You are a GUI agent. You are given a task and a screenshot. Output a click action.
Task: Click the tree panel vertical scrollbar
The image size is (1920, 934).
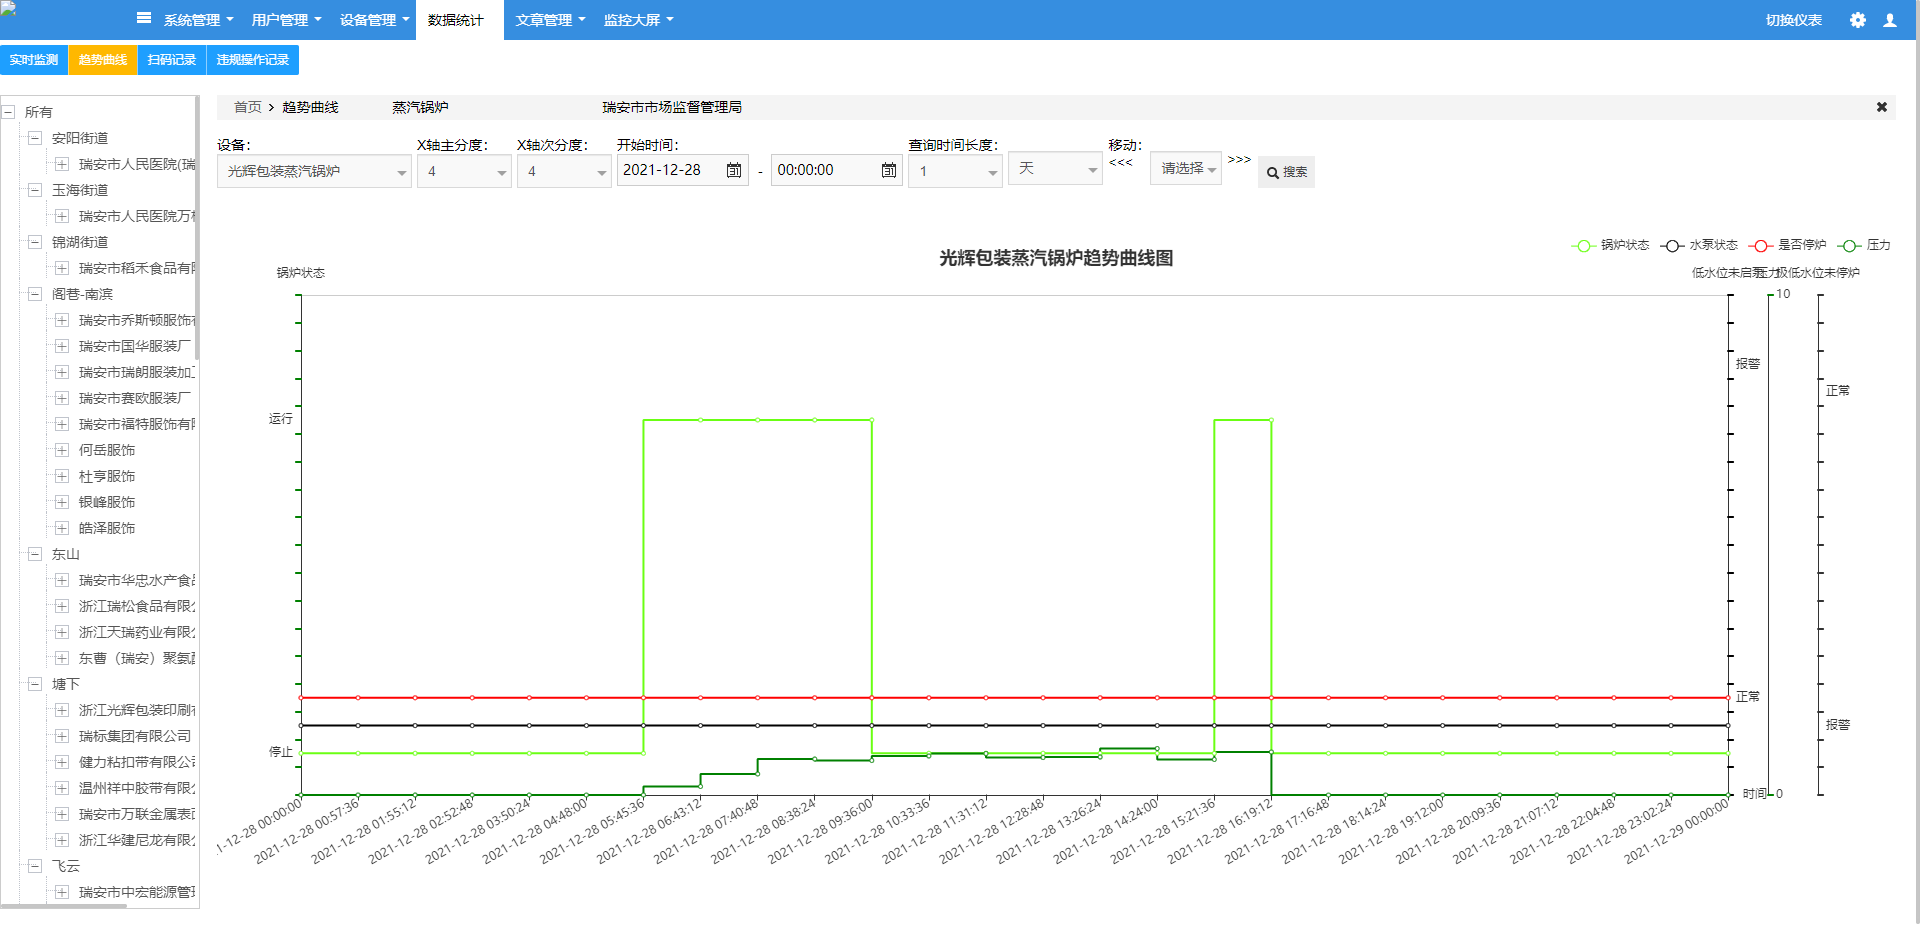click(x=197, y=228)
